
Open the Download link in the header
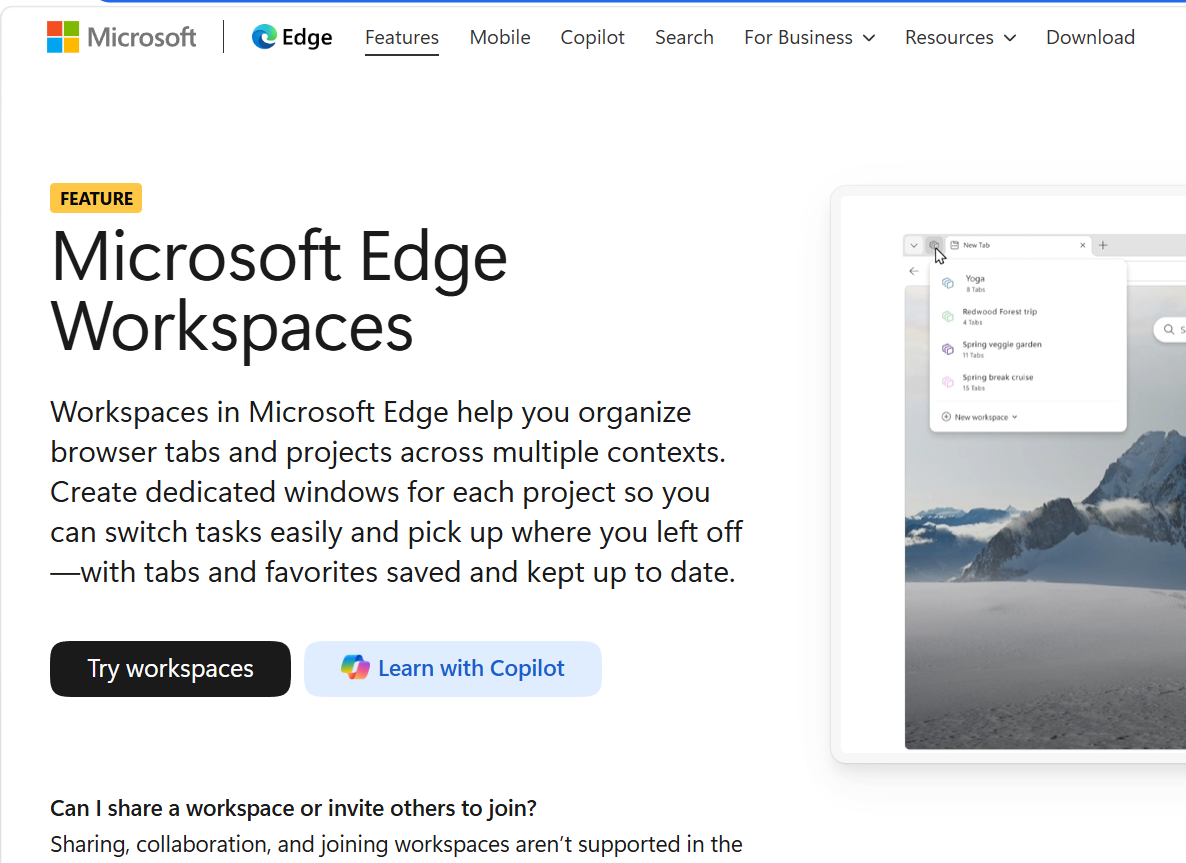(x=1090, y=37)
